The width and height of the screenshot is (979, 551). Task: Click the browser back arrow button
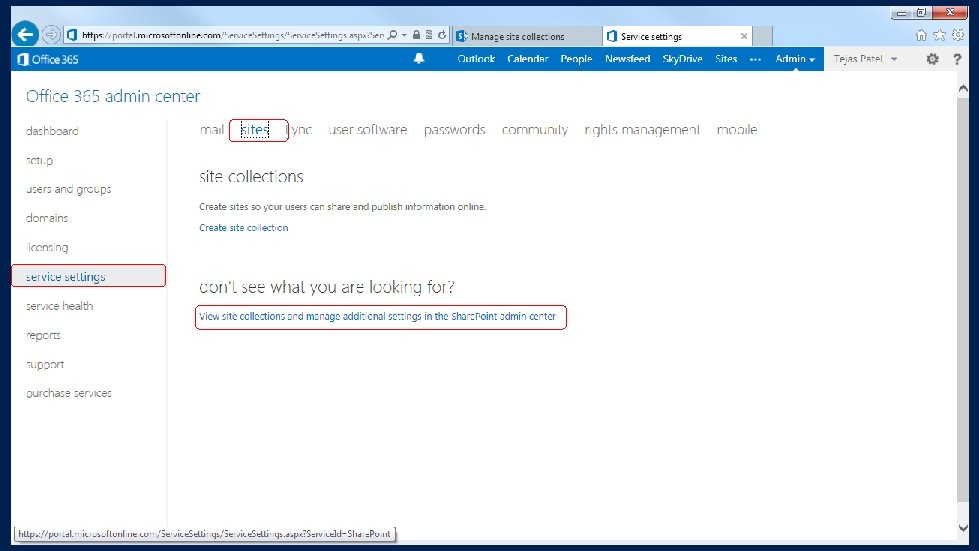pyautogui.click(x=26, y=34)
